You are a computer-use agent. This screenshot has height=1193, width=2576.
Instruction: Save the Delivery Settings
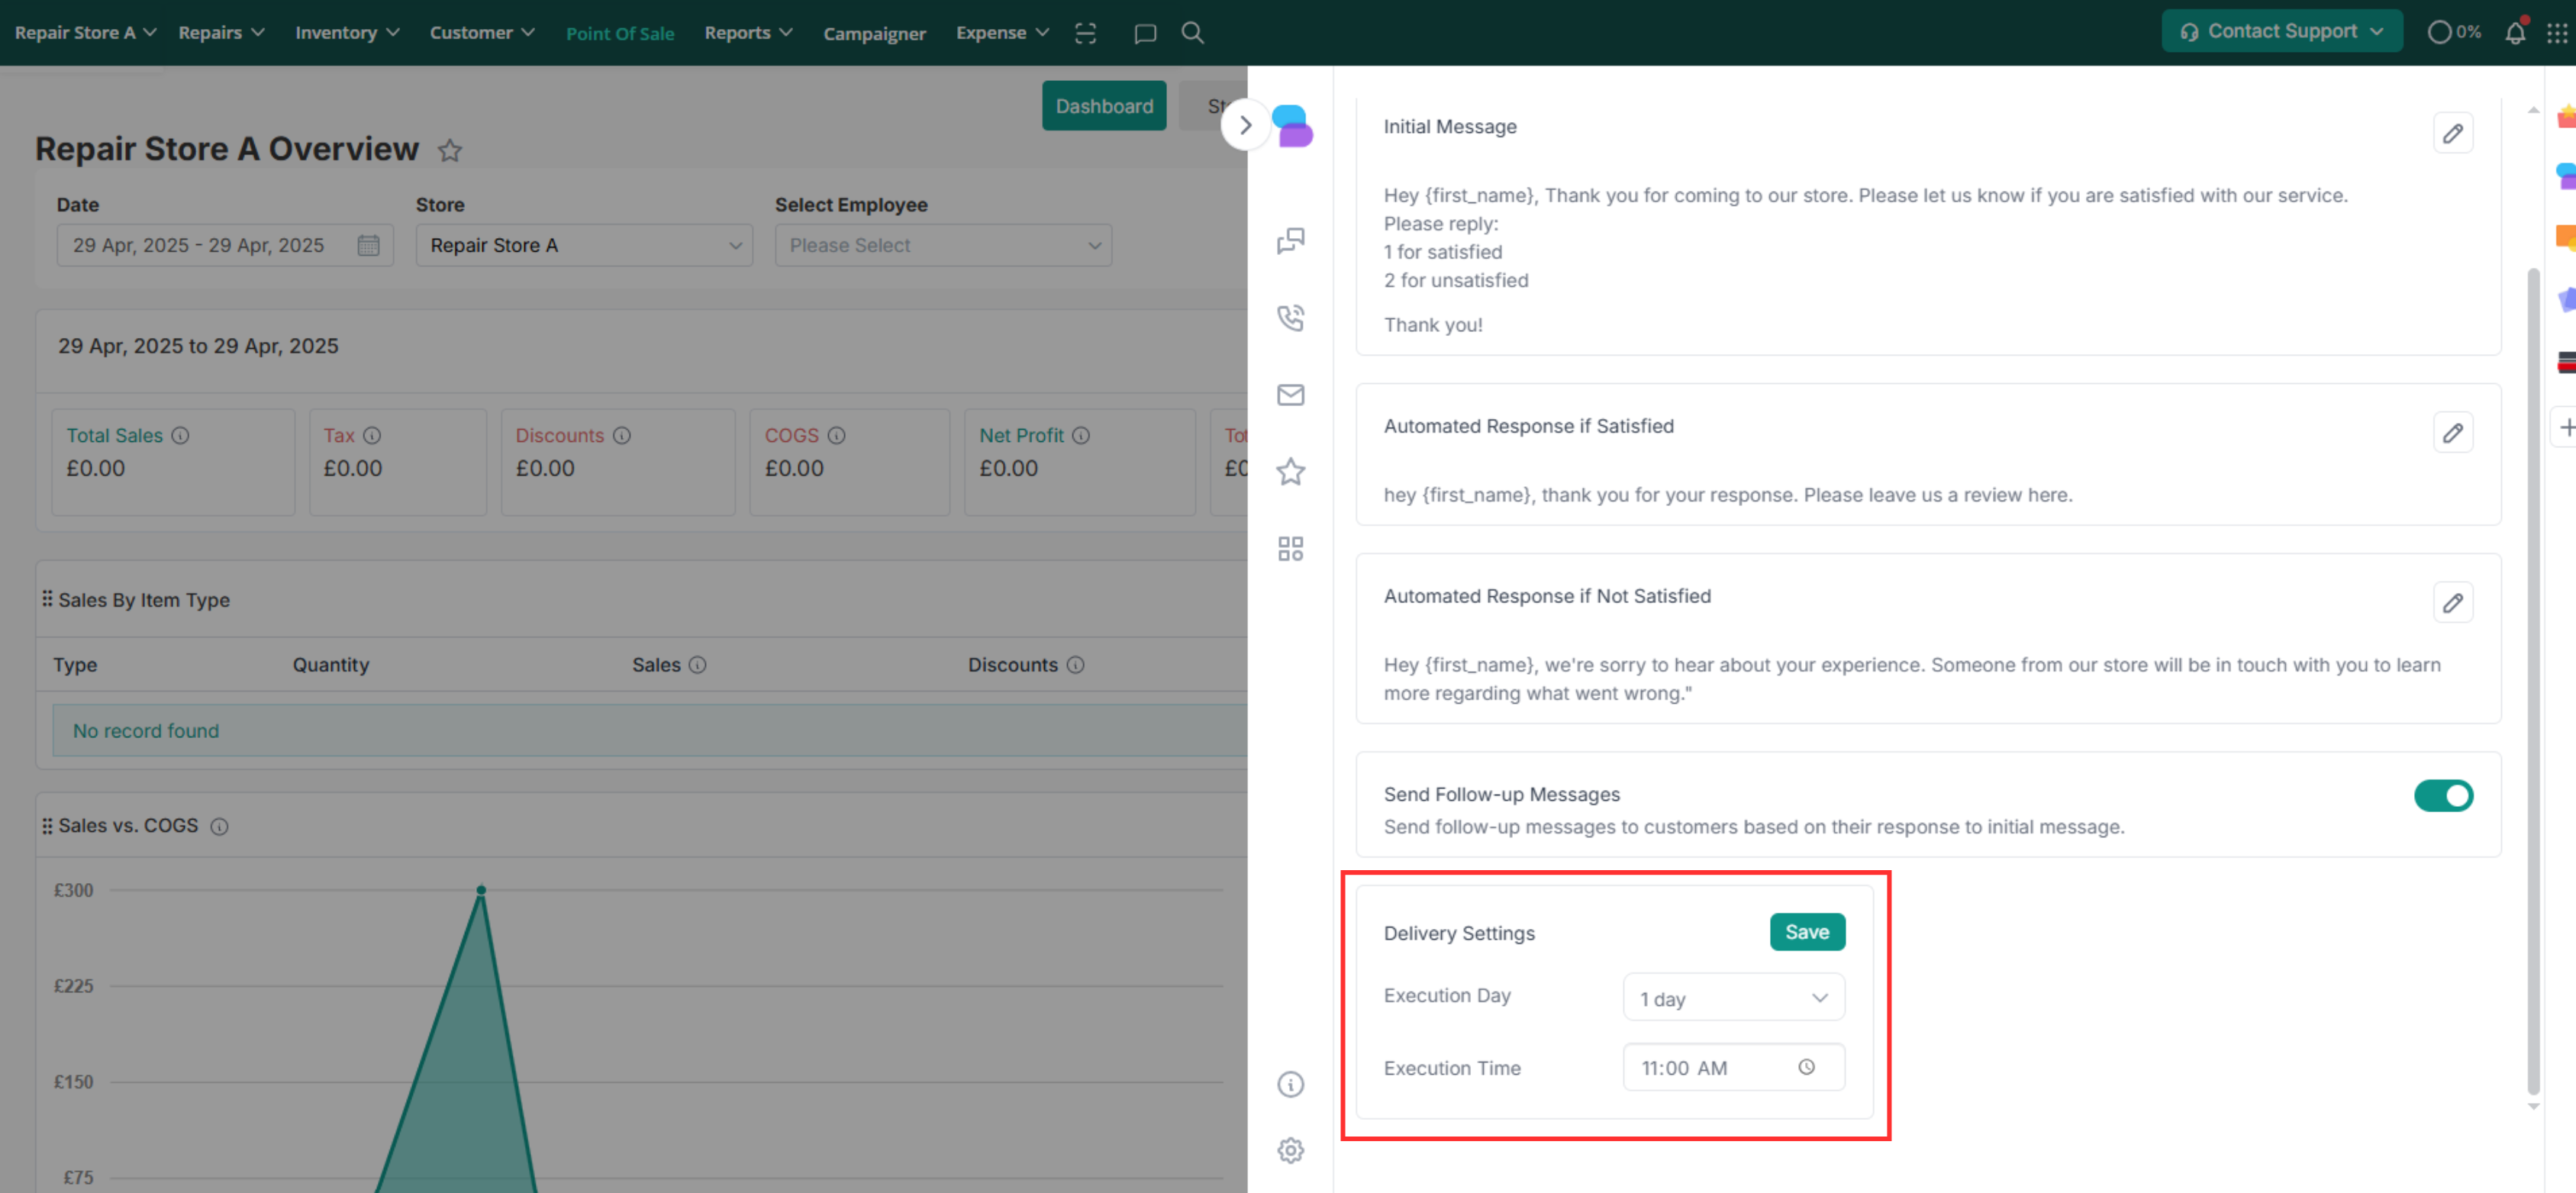(x=1806, y=932)
